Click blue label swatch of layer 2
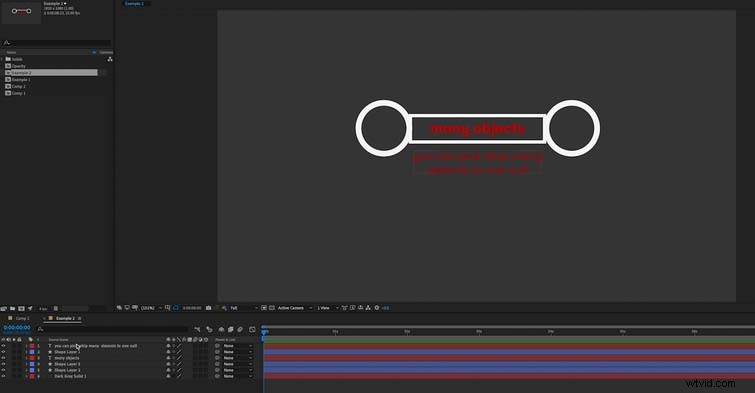This screenshot has width=755, height=393. pyautogui.click(x=32, y=352)
